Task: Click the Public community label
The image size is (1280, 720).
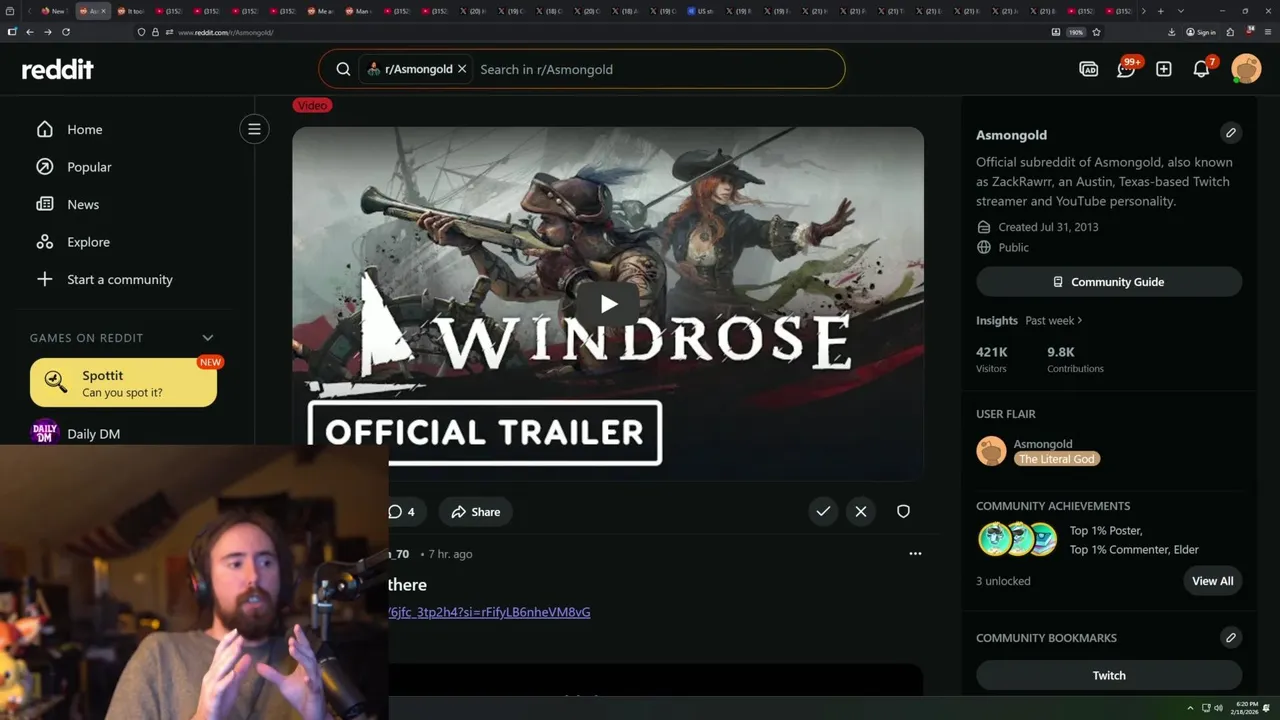Action: (1013, 247)
